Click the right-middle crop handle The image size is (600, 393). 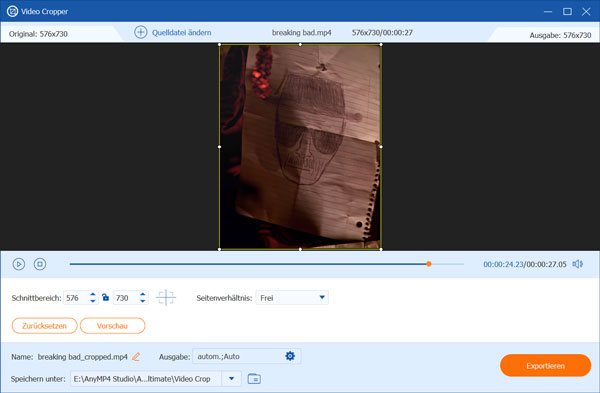point(381,147)
